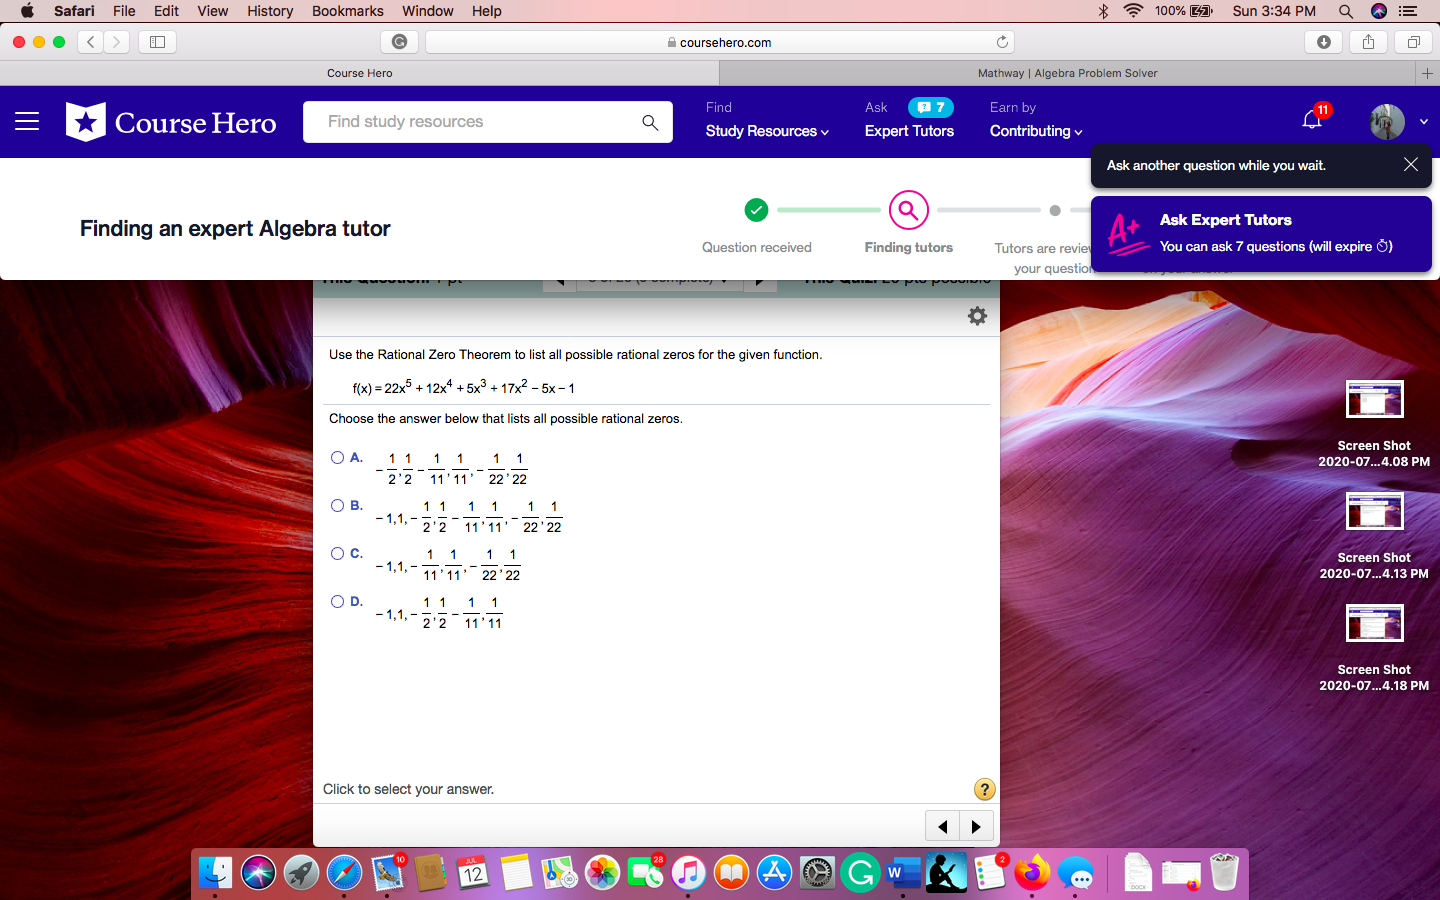Open Finder from the Dock
Screen dimensions: 1440x900
click(215, 873)
